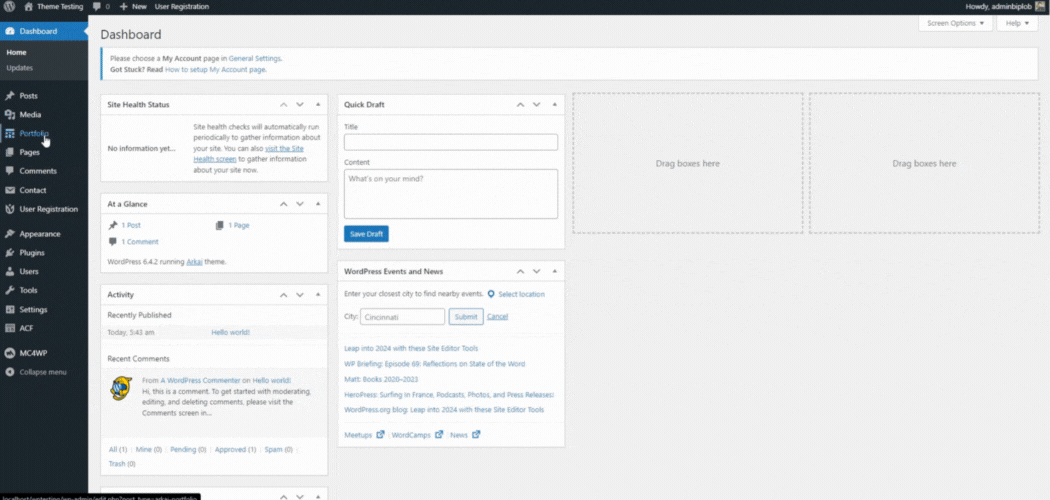The image size is (1050, 500).
Task: Open the 1 Post link in At a Glance
Action: (131, 226)
